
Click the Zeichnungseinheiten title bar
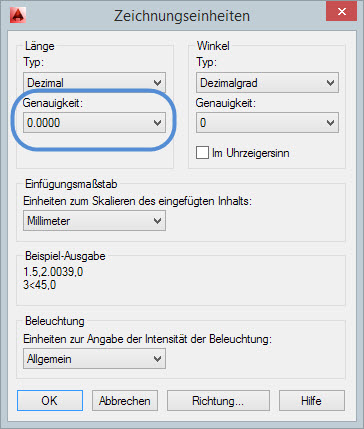(182, 15)
